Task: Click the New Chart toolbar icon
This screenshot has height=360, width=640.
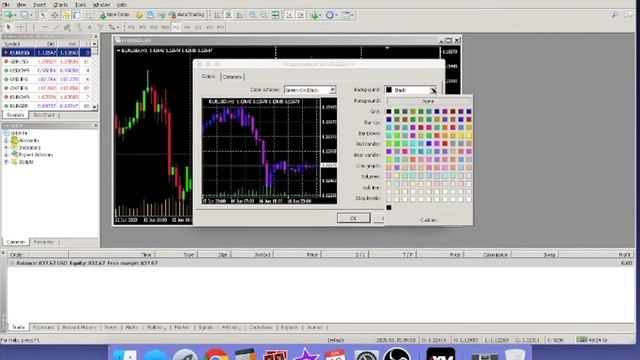Action: (9, 15)
